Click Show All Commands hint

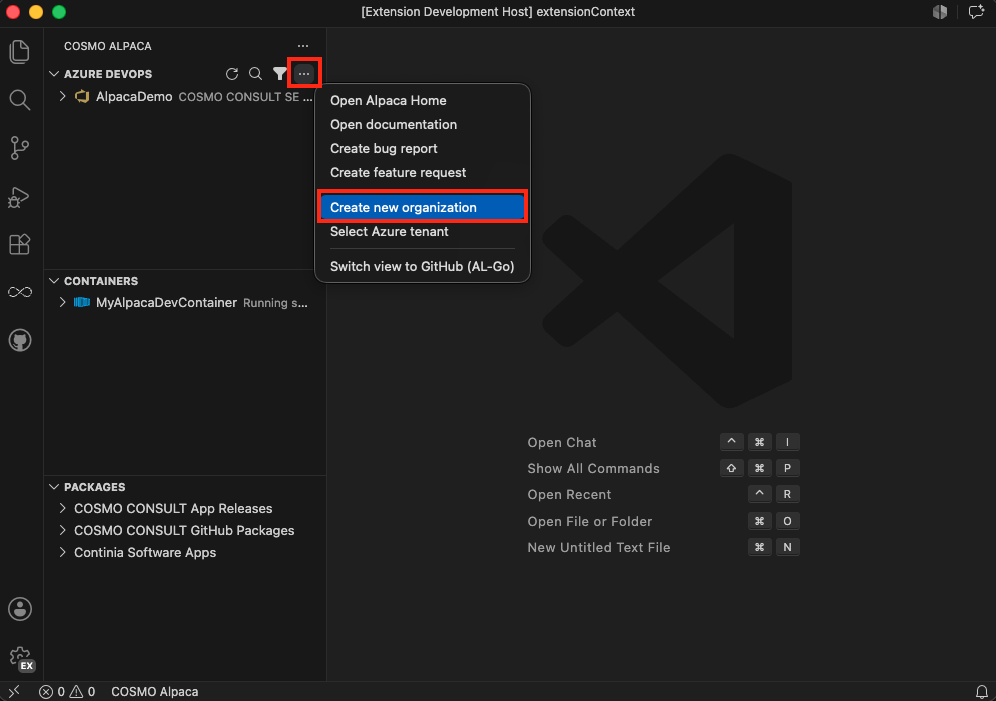[x=593, y=469]
